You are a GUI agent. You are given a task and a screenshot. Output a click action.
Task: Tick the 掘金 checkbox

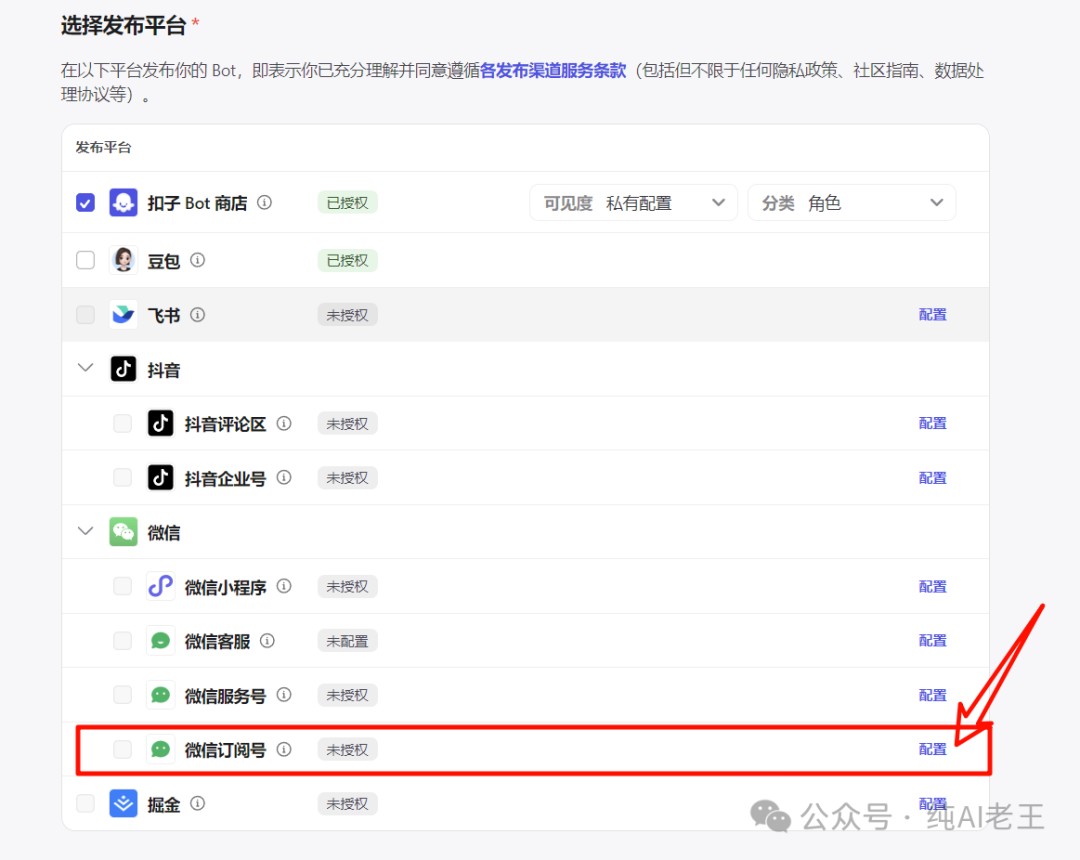click(85, 804)
